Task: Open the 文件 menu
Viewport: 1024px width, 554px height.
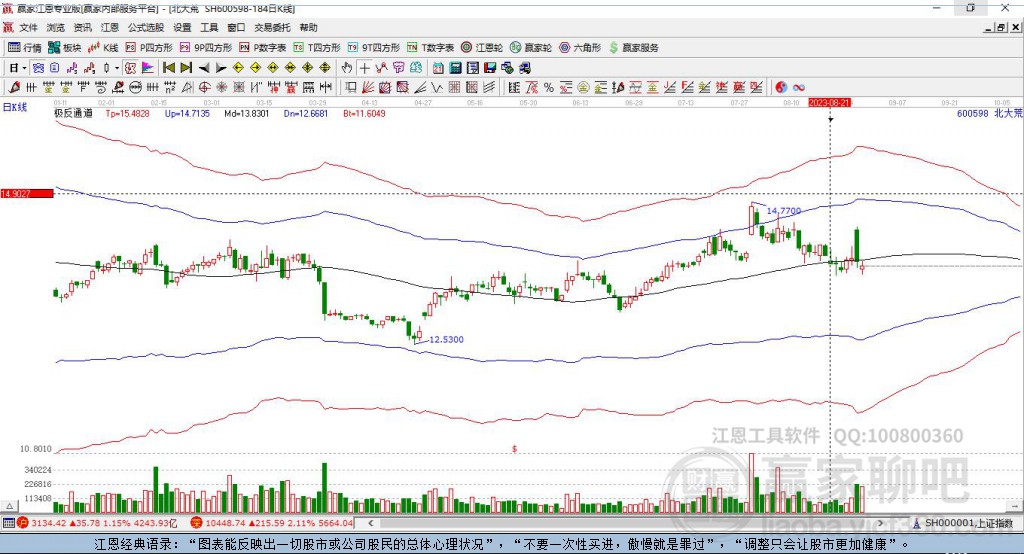Action: click(x=29, y=27)
